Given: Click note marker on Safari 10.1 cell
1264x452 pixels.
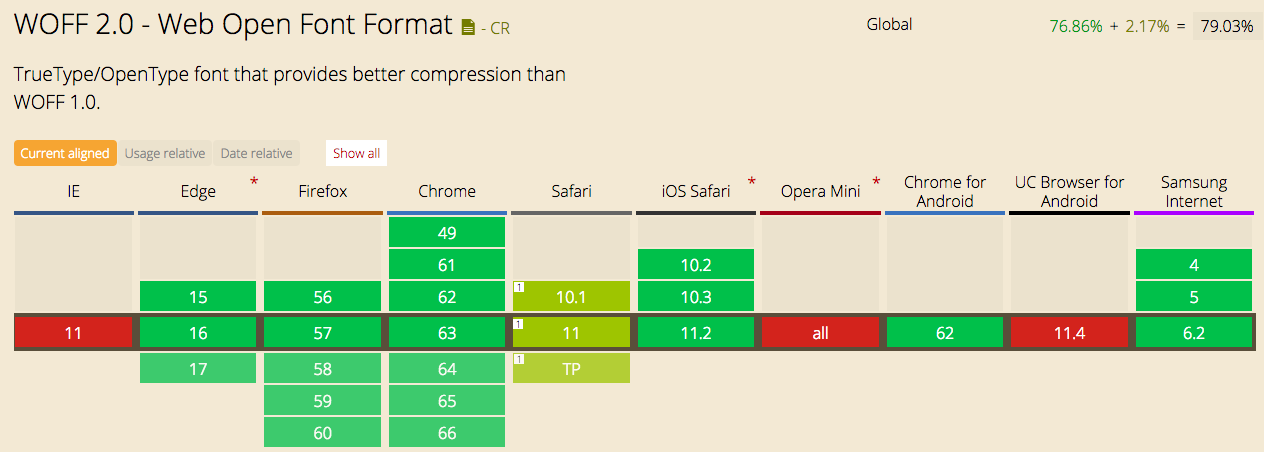Looking at the screenshot, I should [x=519, y=287].
